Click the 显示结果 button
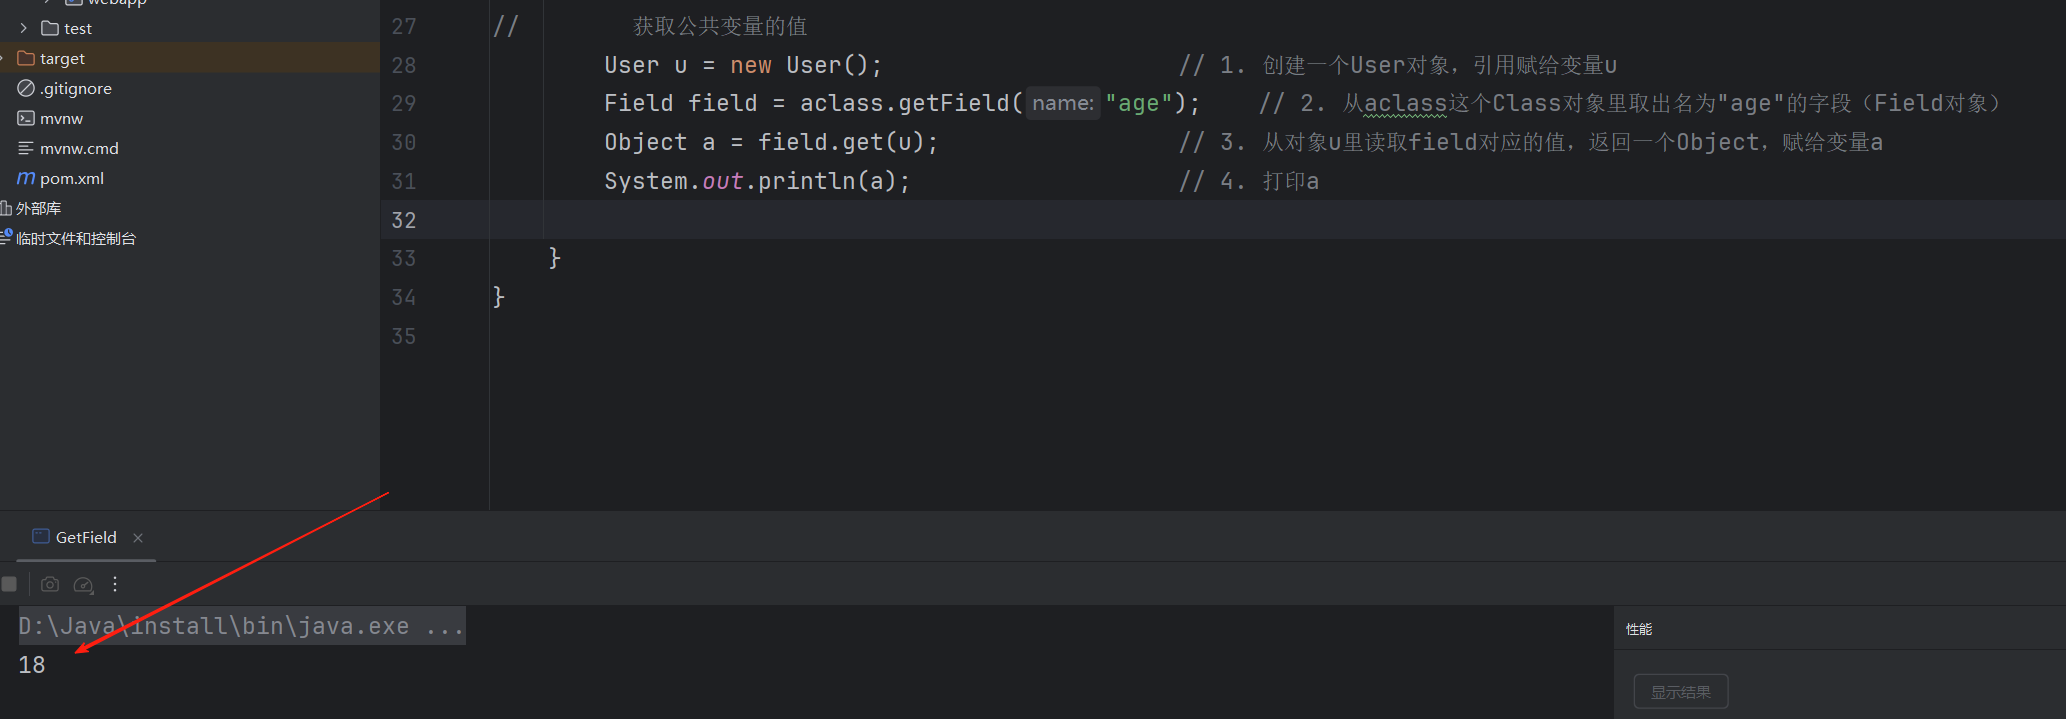Viewport: 2066px width, 719px height. 1680,692
